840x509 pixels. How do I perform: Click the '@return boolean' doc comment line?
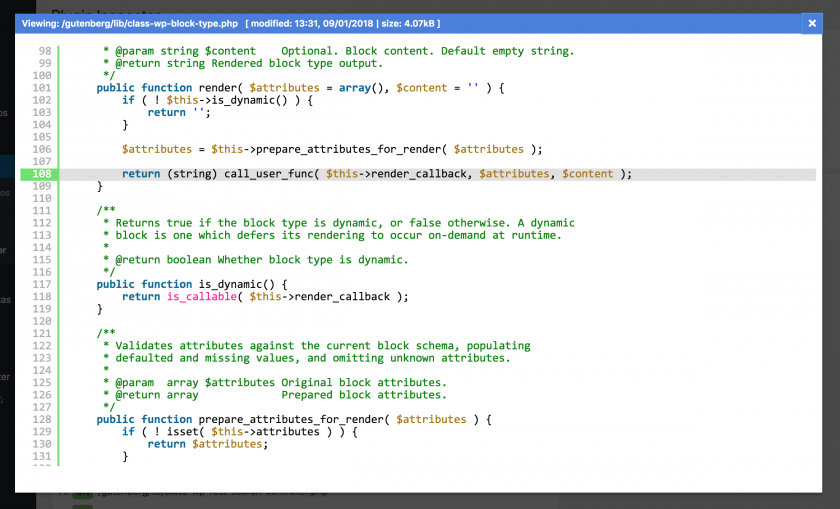[258, 260]
